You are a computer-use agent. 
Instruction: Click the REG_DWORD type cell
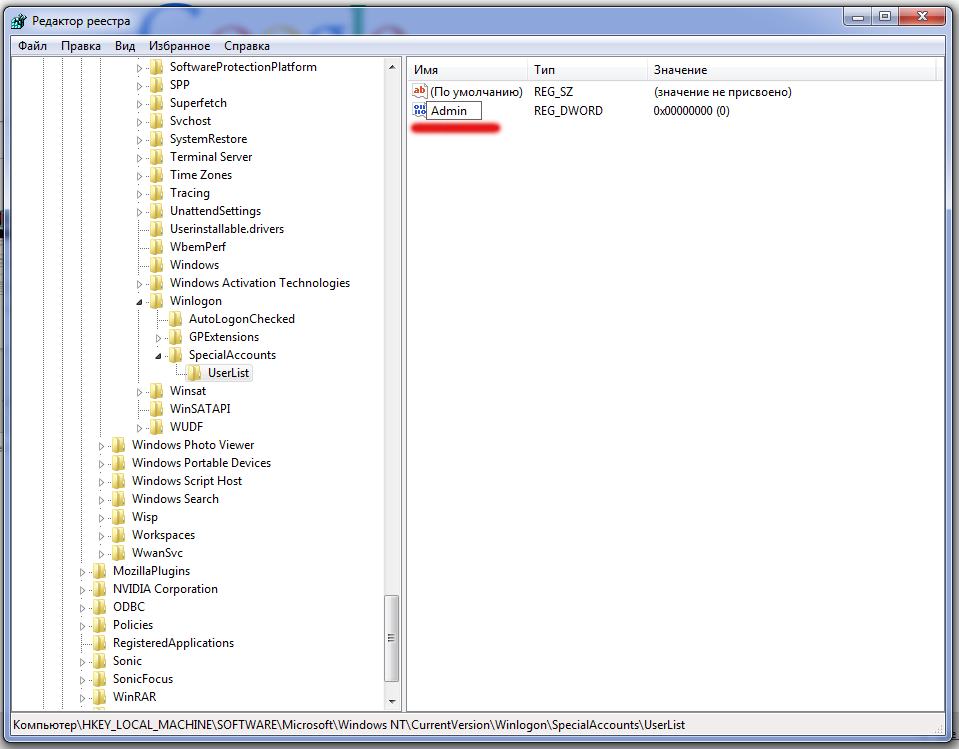(568, 111)
